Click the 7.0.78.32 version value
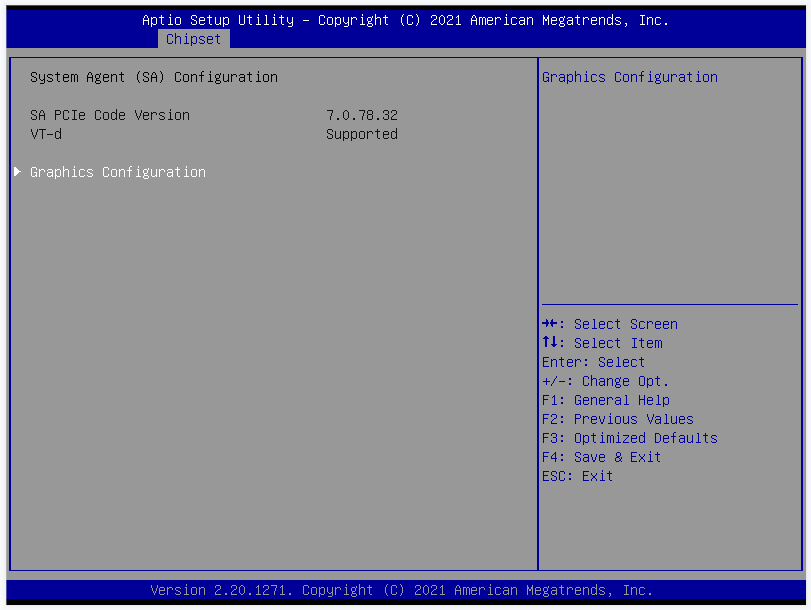The height and width of the screenshot is (610, 811). coord(362,115)
